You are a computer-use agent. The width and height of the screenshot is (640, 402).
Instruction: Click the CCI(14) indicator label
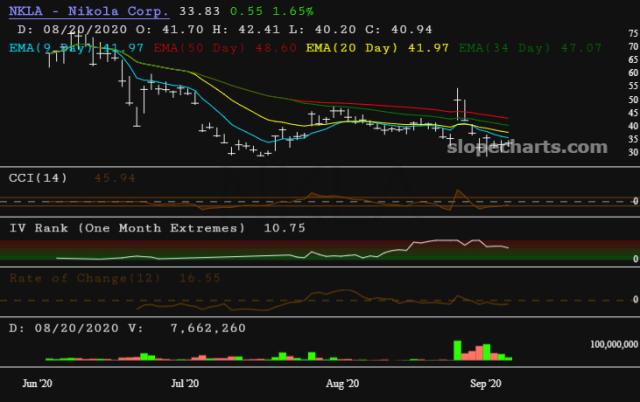(x=38, y=178)
